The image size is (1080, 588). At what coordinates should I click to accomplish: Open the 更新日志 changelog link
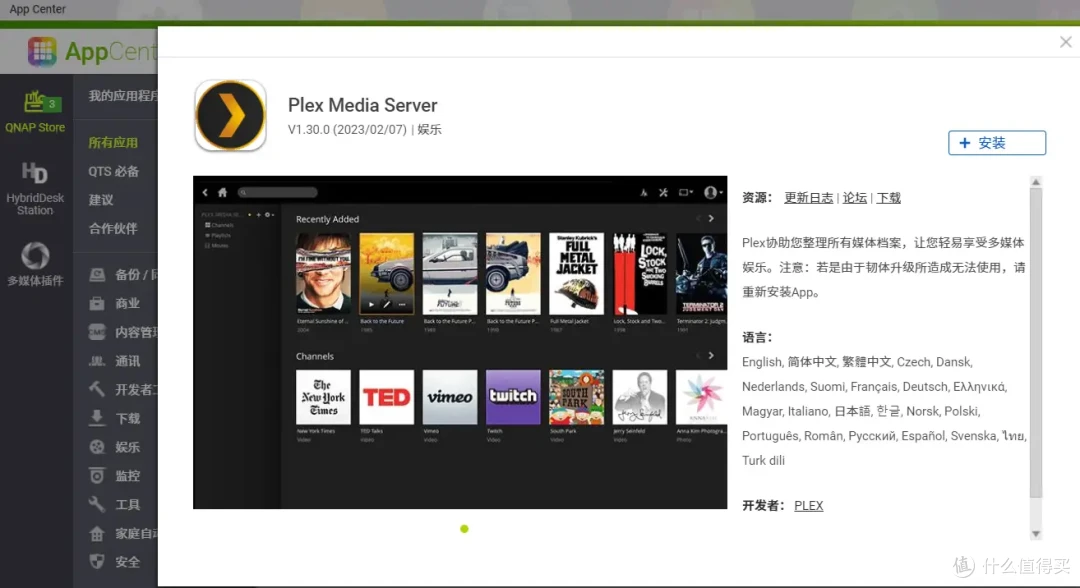[x=809, y=198]
